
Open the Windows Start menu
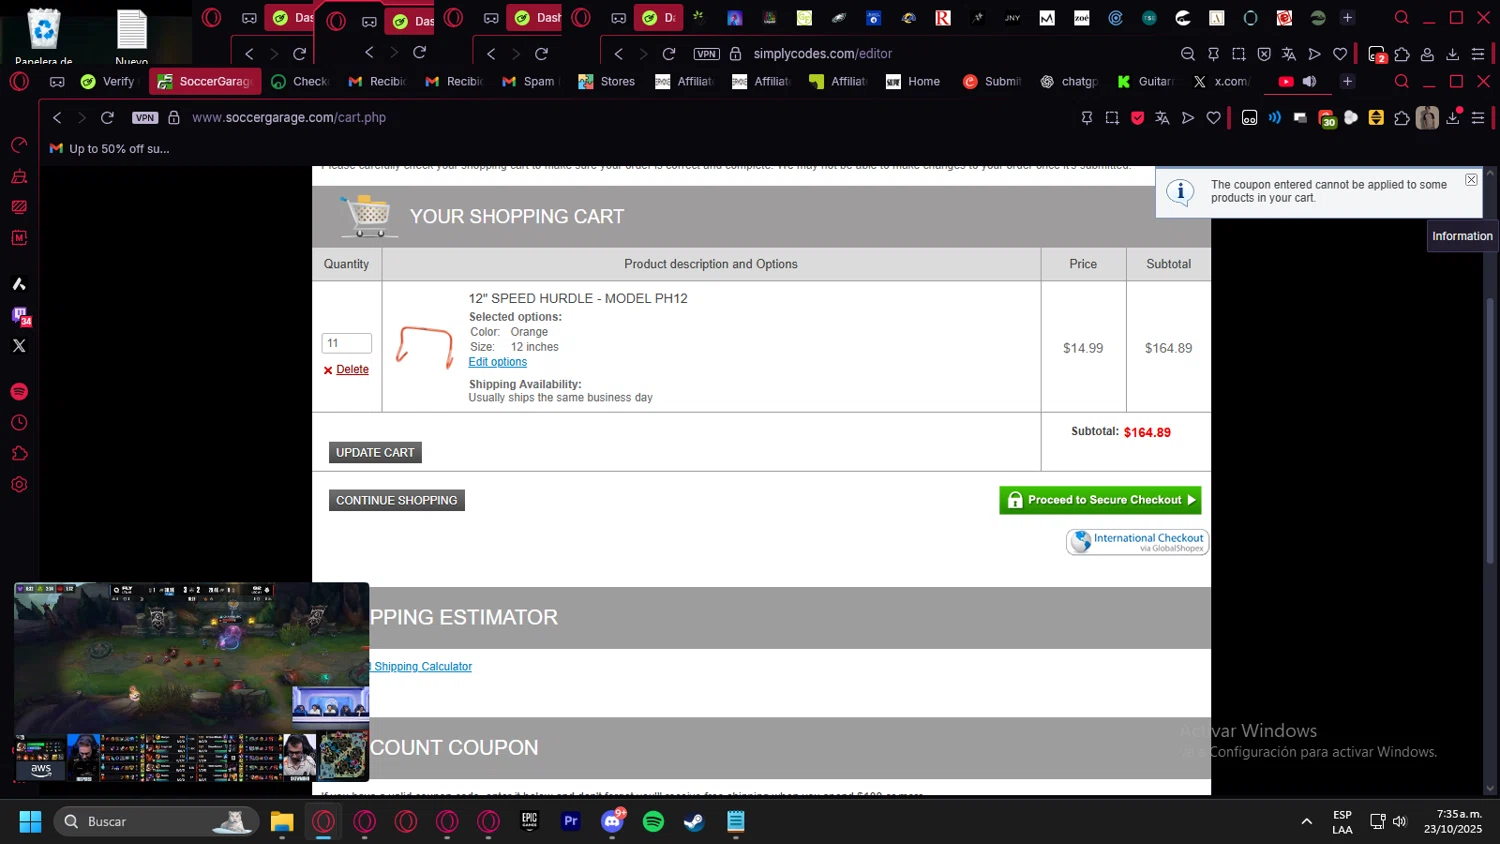[x=30, y=821]
